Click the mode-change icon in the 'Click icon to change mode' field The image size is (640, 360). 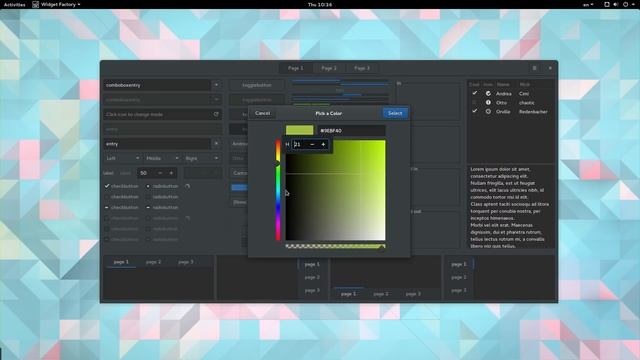click(216, 114)
